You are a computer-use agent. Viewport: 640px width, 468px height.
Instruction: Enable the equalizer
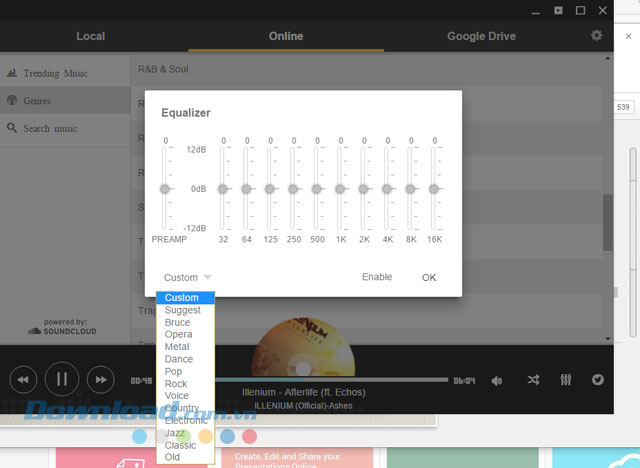click(377, 277)
